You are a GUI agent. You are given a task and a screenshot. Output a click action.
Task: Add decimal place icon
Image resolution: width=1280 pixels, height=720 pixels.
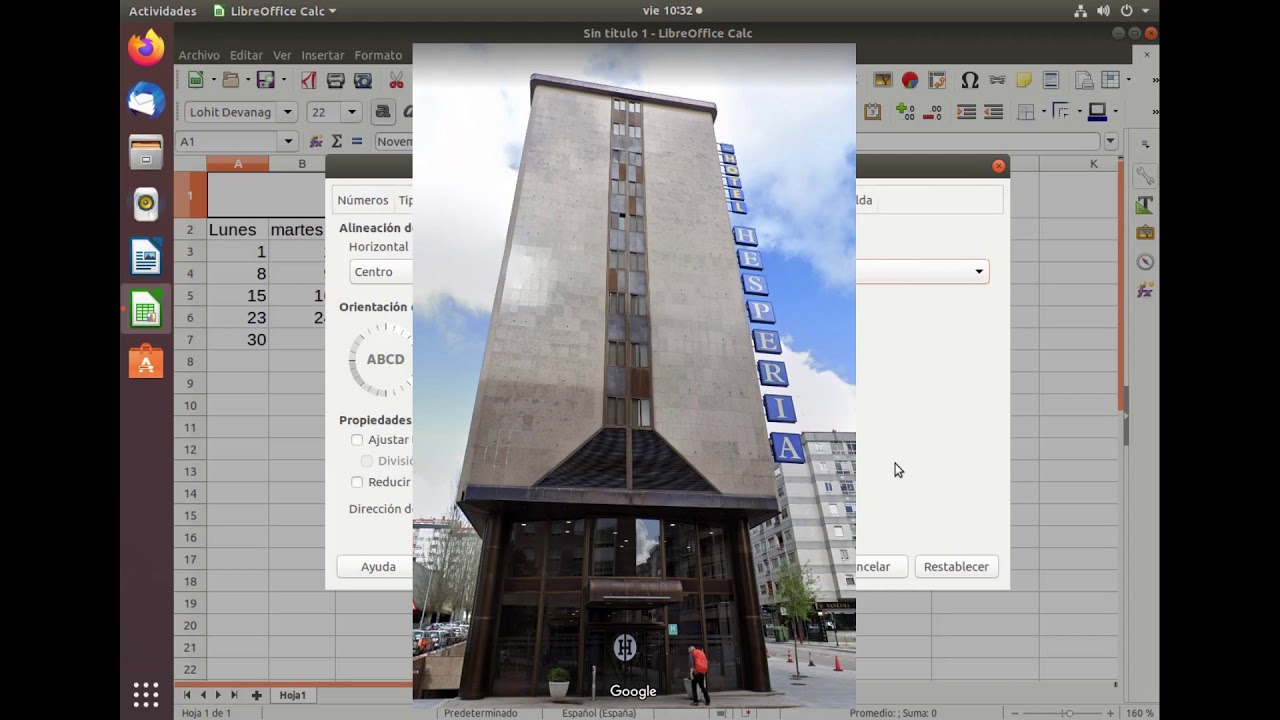click(905, 112)
